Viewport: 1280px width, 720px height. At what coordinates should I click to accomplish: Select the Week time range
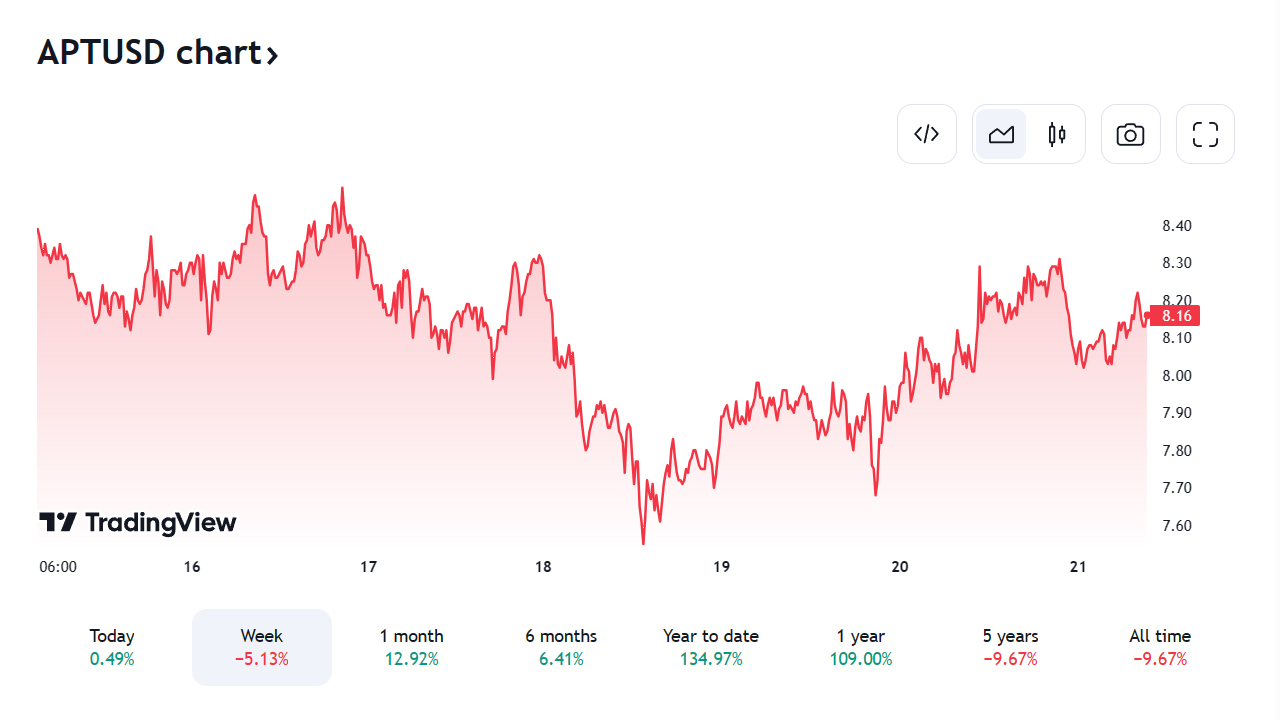[262, 647]
